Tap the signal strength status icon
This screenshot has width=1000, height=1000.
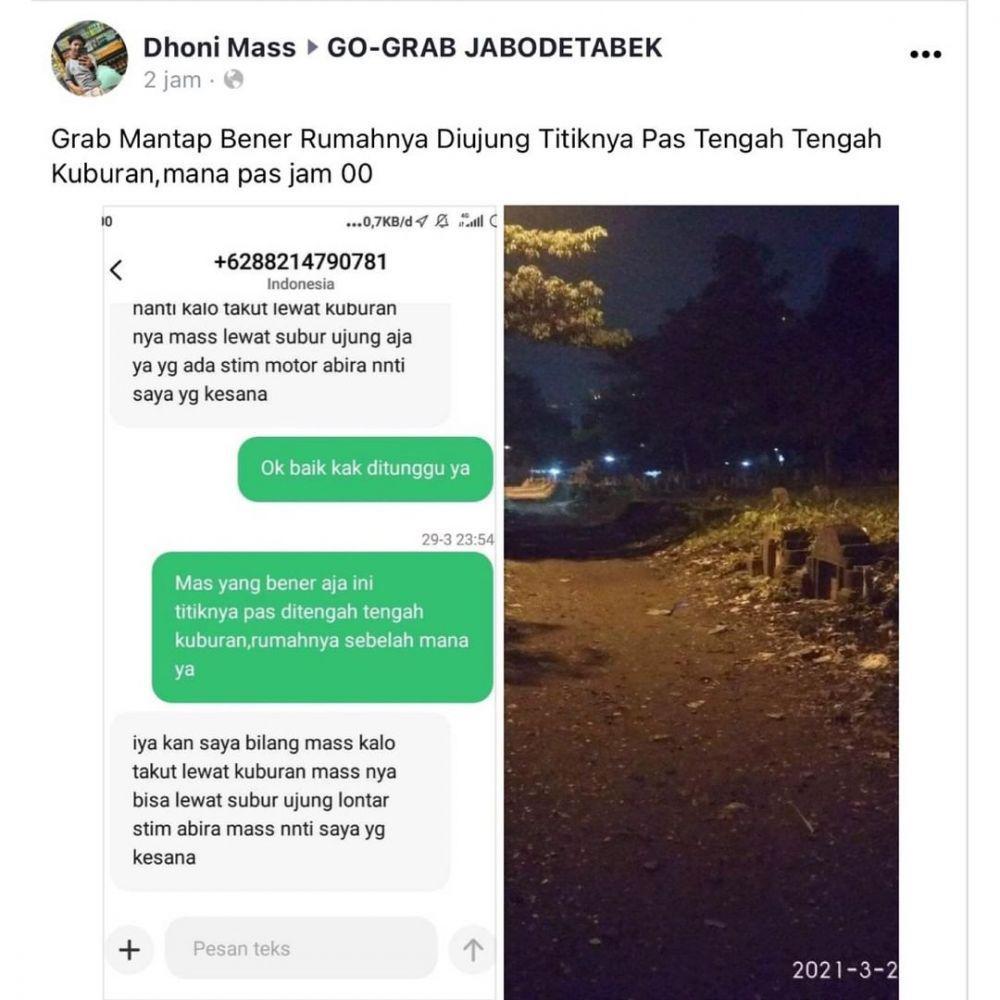[471, 221]
